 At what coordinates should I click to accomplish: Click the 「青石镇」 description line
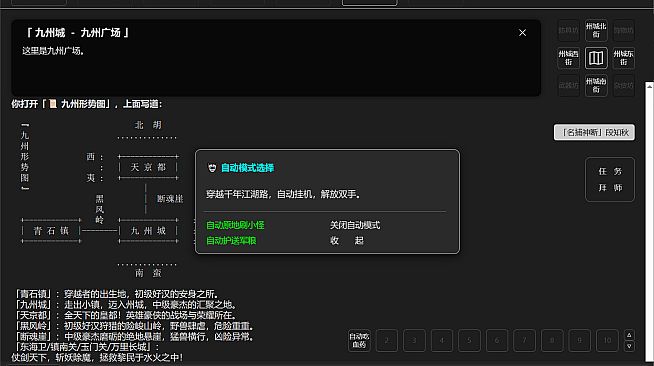117,294
